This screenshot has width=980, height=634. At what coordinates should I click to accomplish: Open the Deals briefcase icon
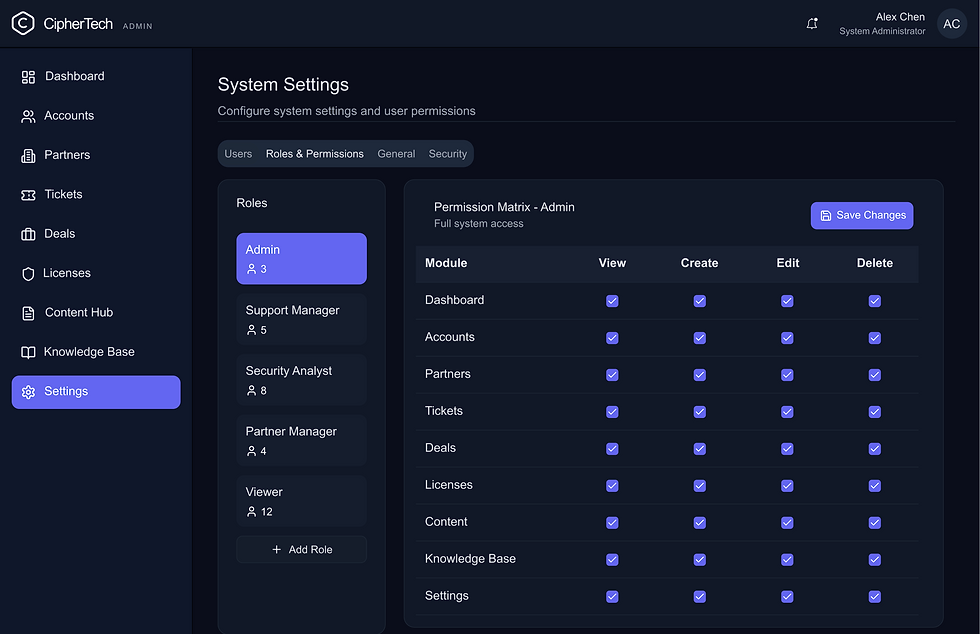coord(28,233)
